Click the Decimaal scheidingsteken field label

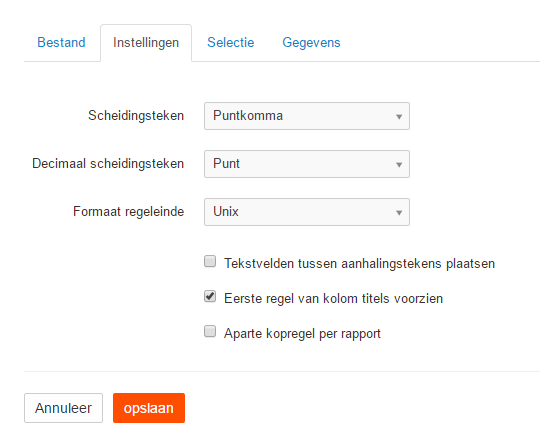(x=108, y=164)
